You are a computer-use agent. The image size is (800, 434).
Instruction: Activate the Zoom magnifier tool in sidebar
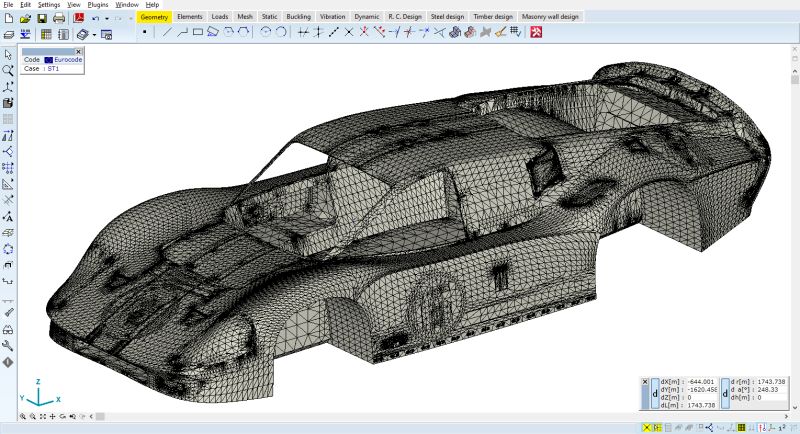(8, 70)
